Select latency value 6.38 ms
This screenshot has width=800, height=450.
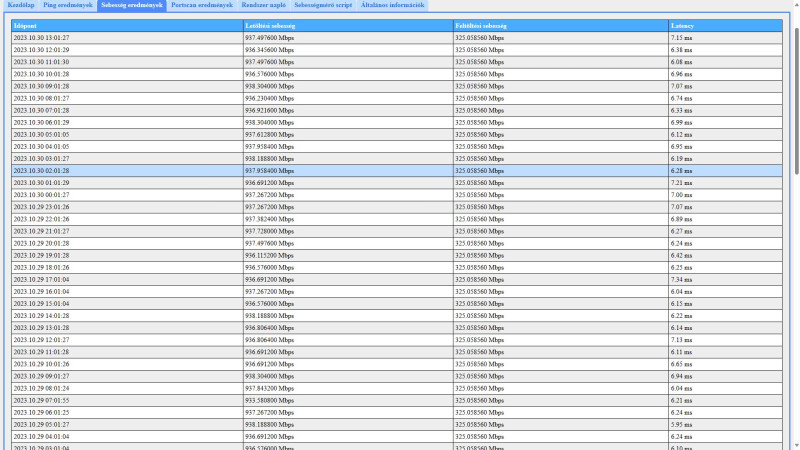click(x=682, y=50)
